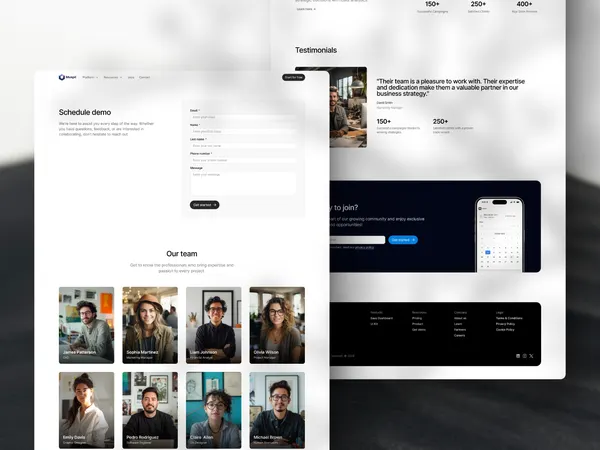Open the footer Cookie Policy link
Screen dimensions: 600x450
[505, 330]
